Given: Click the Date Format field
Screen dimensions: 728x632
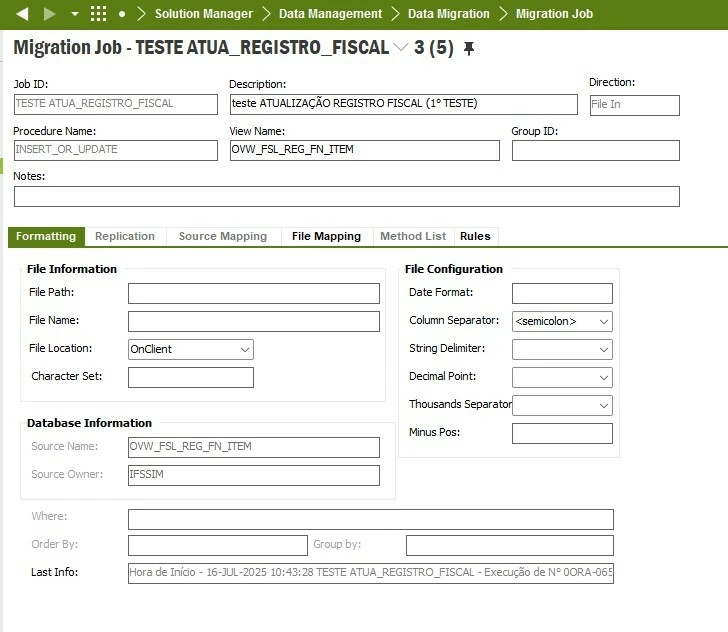Looking at the screenshot, I should coord(562,293).
